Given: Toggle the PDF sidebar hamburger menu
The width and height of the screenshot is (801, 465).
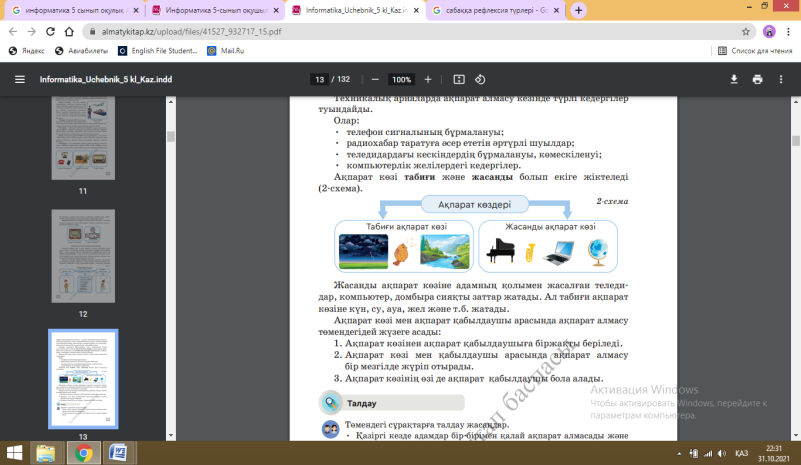Looking at the screenshot, I should click(x=20, y=79).
